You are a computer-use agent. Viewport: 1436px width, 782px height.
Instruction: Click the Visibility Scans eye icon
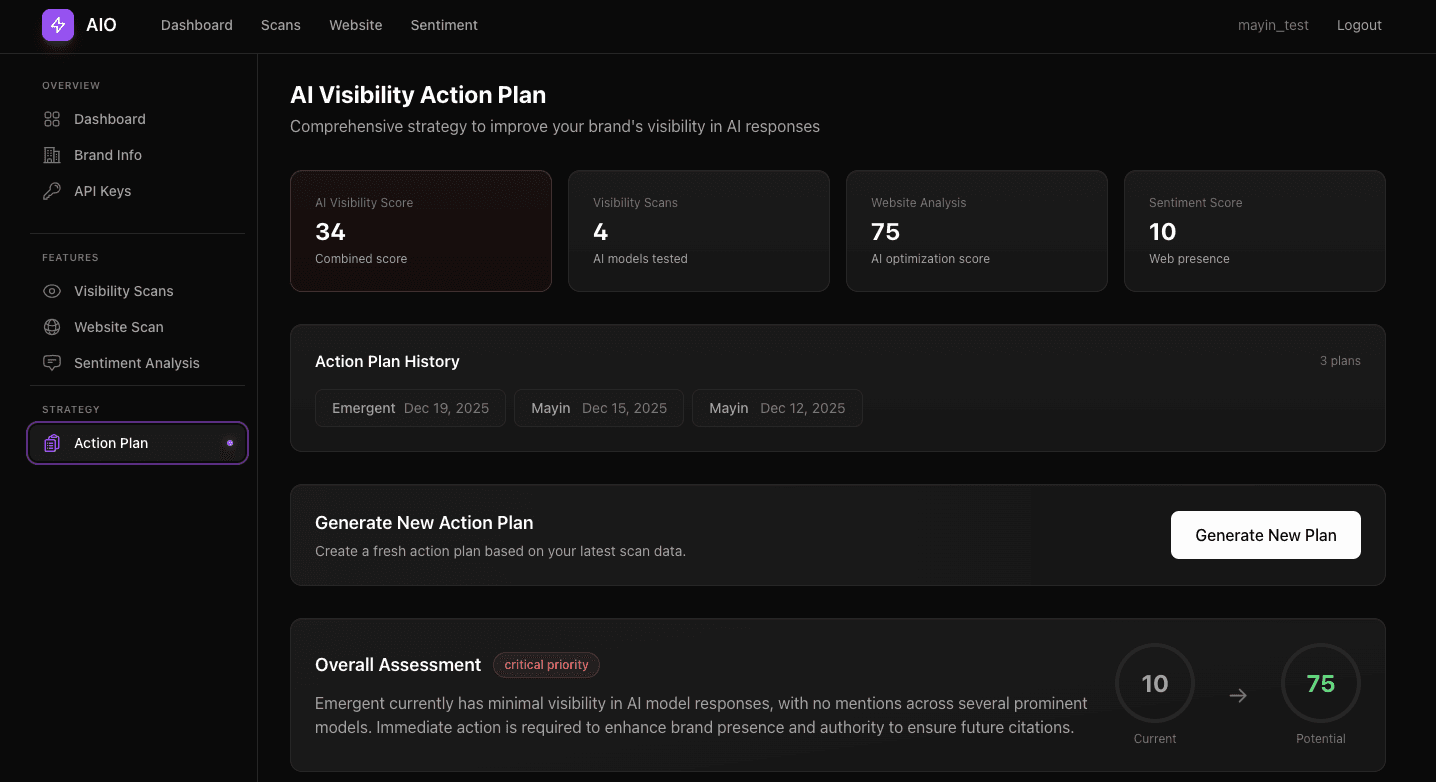(52, 291)
